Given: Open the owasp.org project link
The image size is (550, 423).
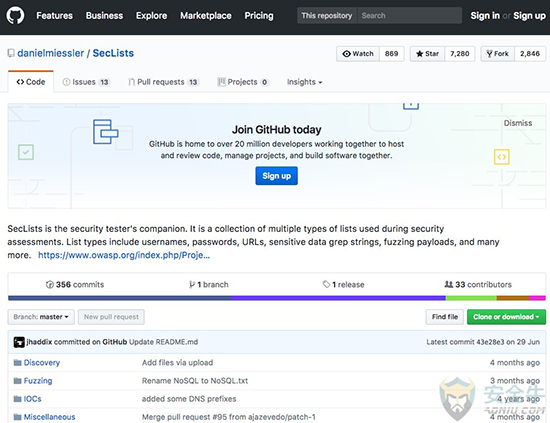Looking at the screenshot, I should (x=124, y=255).
